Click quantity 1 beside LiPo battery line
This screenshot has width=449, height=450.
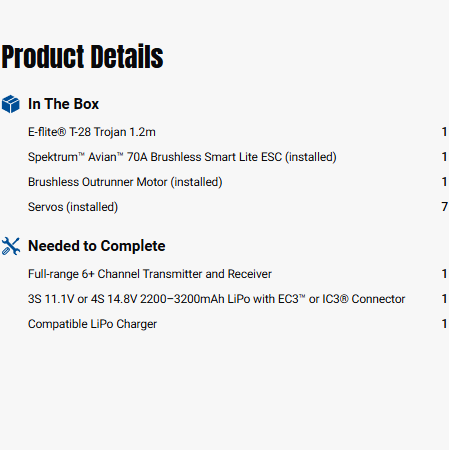pyautogui.click(x=444, y=299)
